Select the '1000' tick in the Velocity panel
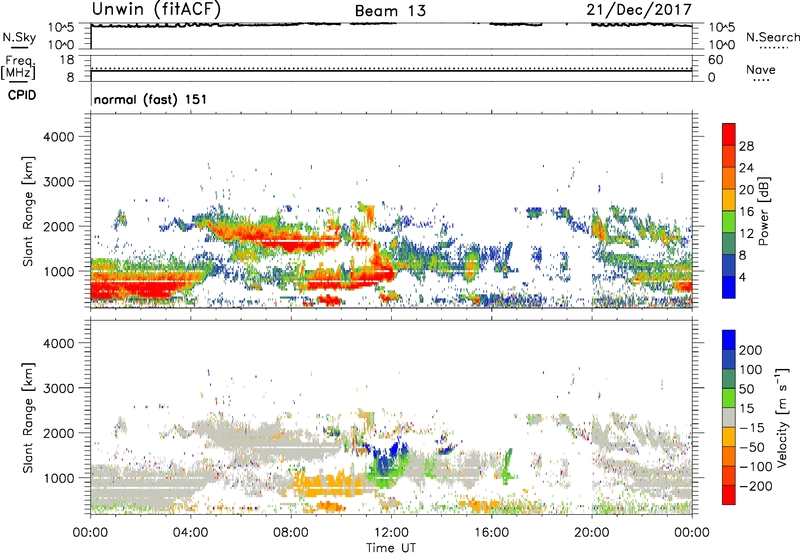 coord(59,479)
